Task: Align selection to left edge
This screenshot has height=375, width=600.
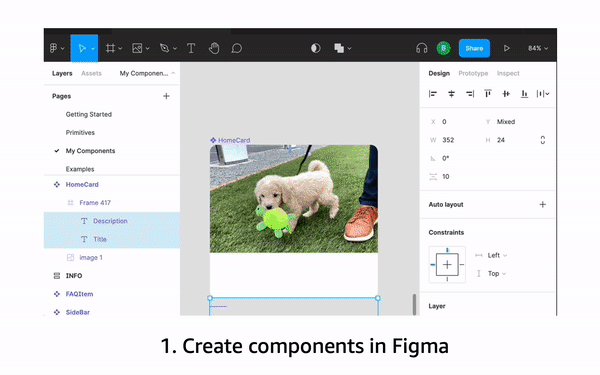Action: coord(433,94)
